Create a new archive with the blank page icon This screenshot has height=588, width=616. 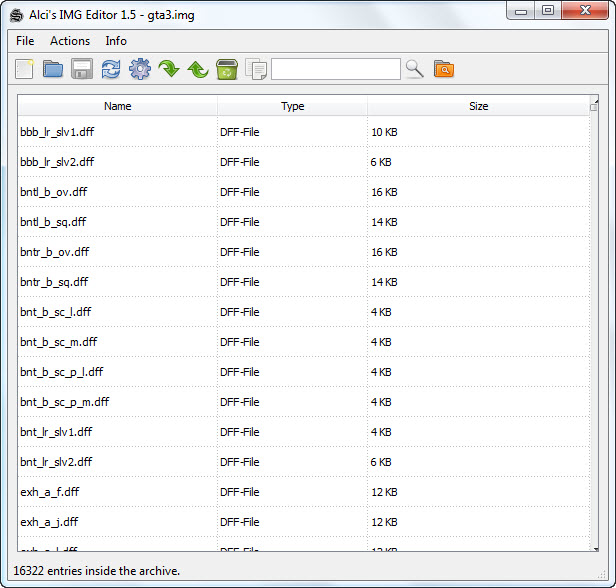coord(24,69)
